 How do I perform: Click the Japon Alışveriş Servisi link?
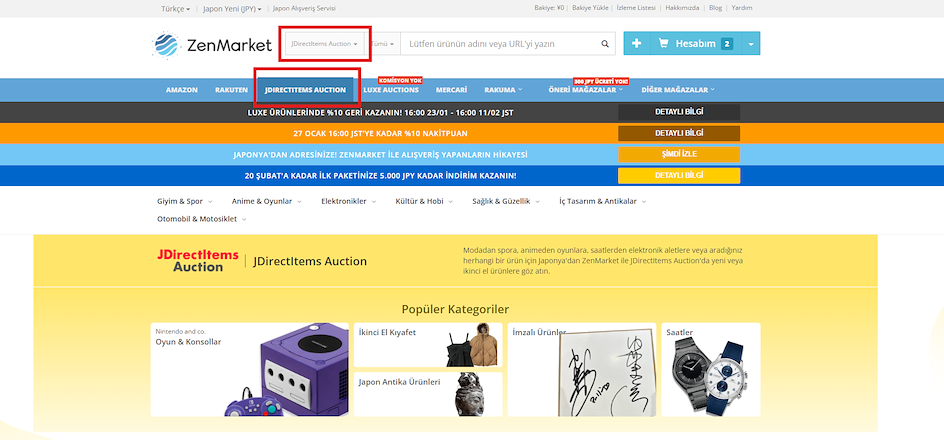click(304, 8)
